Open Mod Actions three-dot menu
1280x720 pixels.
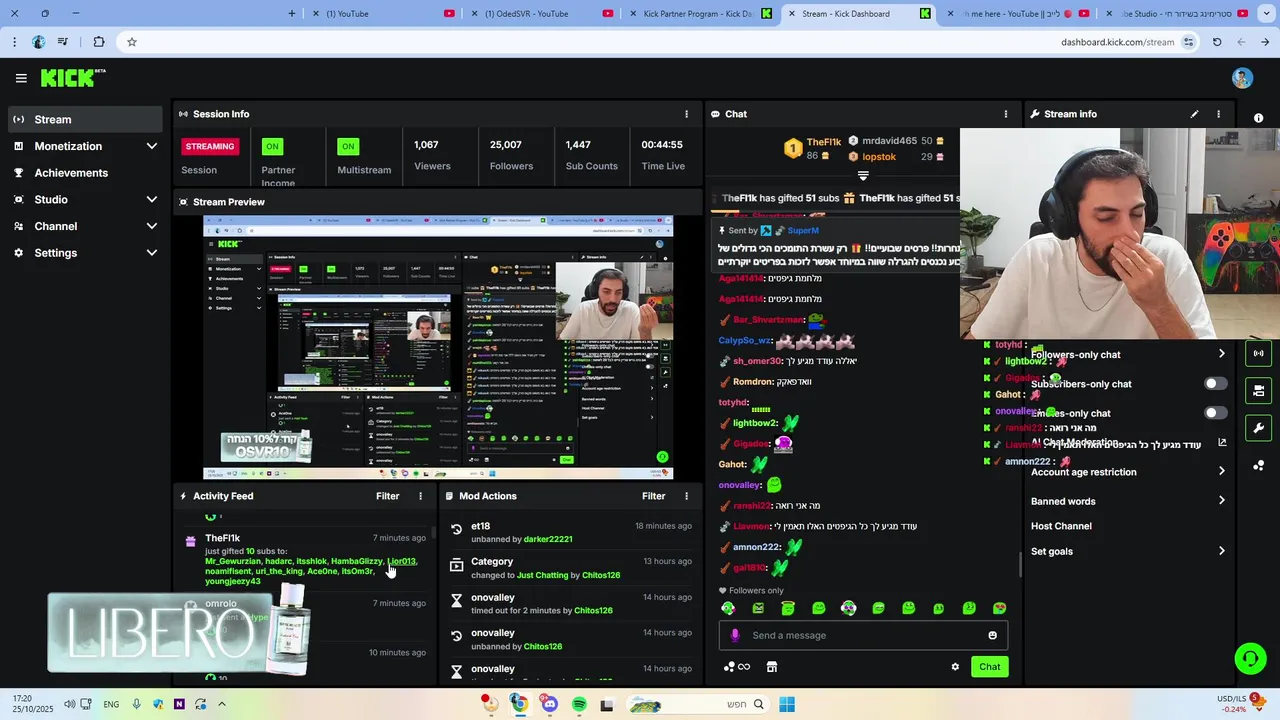pos(686,496)
